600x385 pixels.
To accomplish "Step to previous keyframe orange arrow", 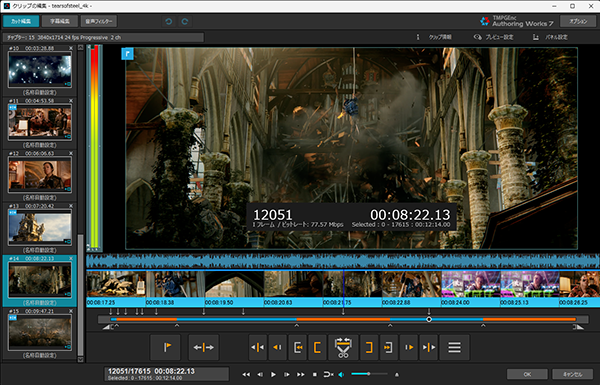I will point(277,347).
